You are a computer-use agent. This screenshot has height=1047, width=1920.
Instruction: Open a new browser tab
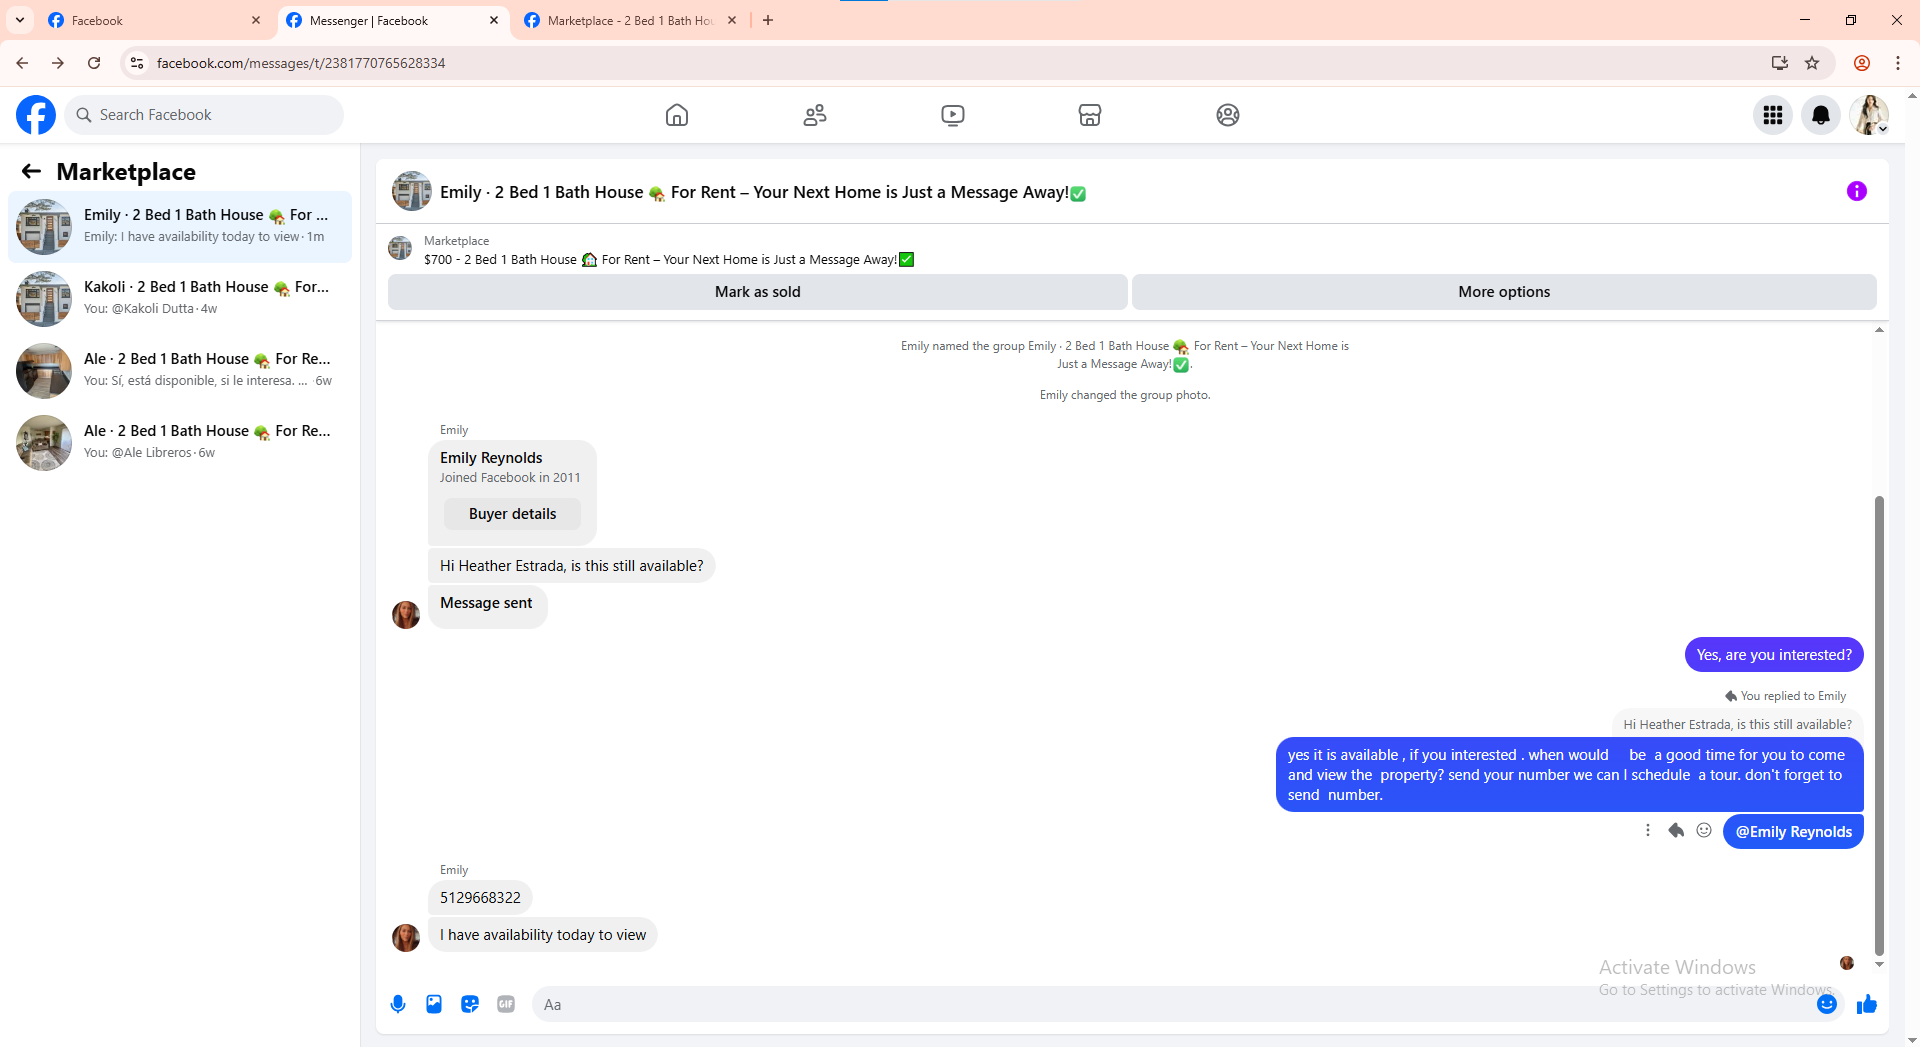pyautogui.click(x=768, y=20)
